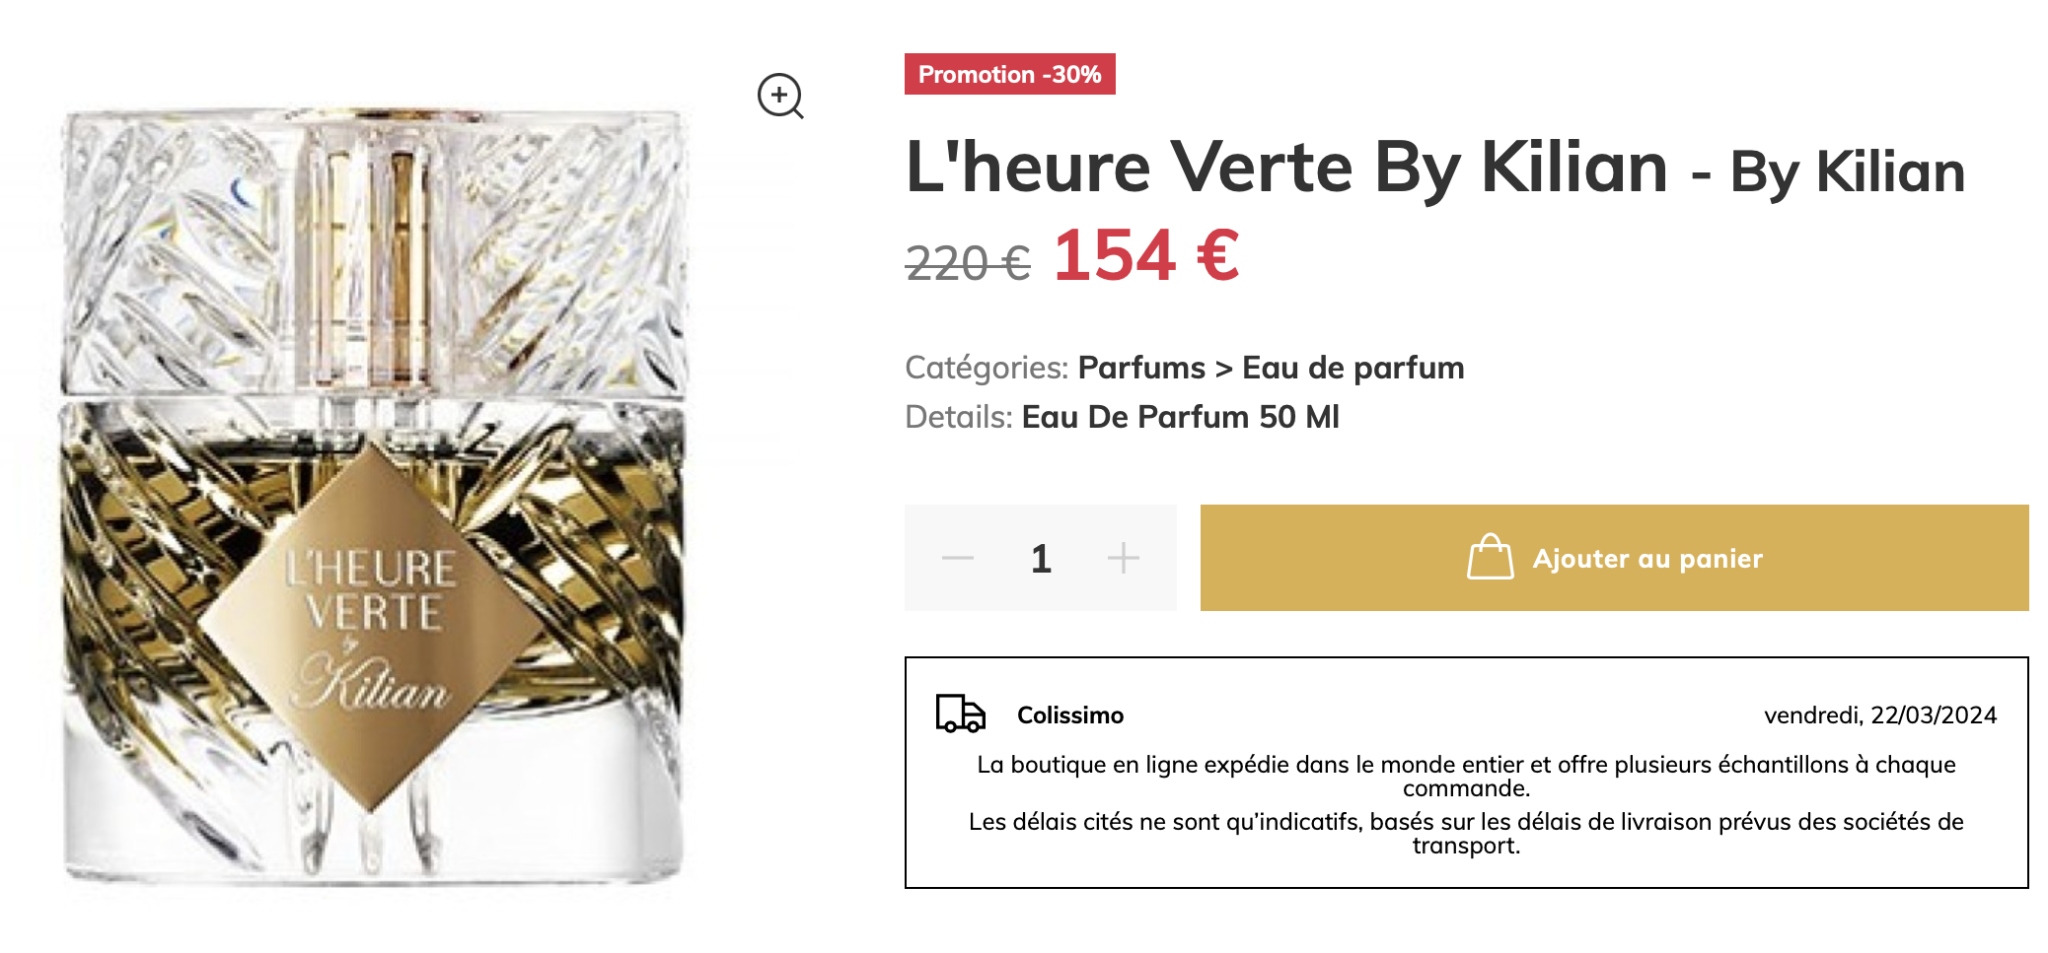2048x953 pixels.
Task: Focus the quantity input field showing 1
Action: [x=1040, y=558]
